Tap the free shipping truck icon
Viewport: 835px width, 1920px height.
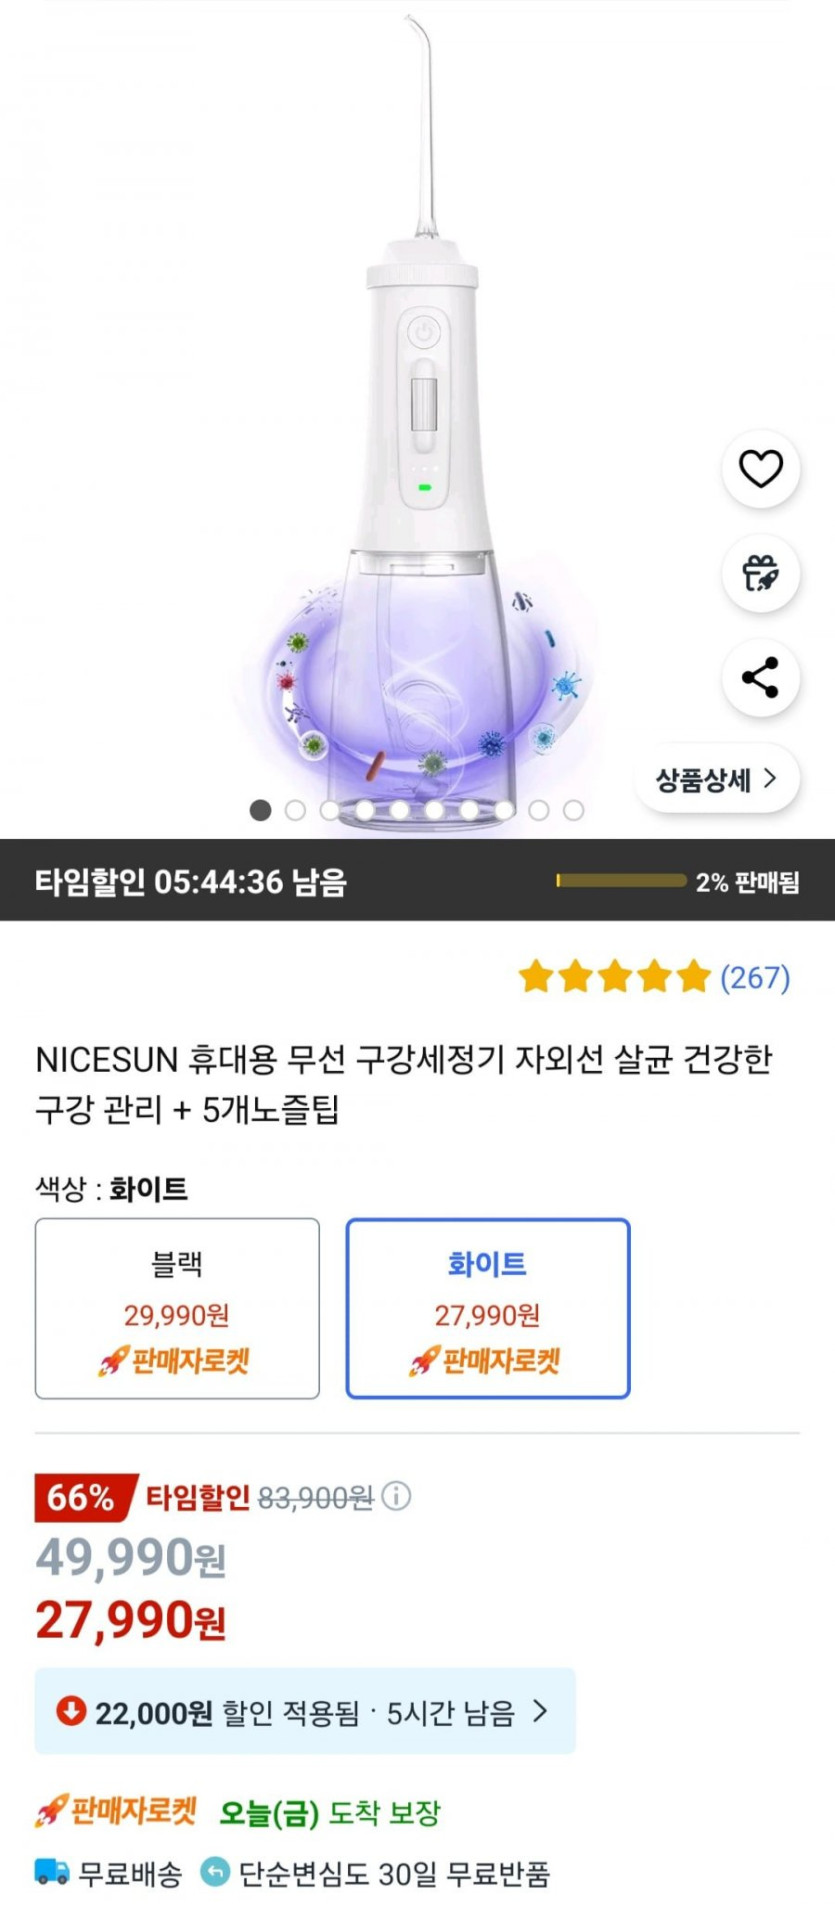point(52,1872)
